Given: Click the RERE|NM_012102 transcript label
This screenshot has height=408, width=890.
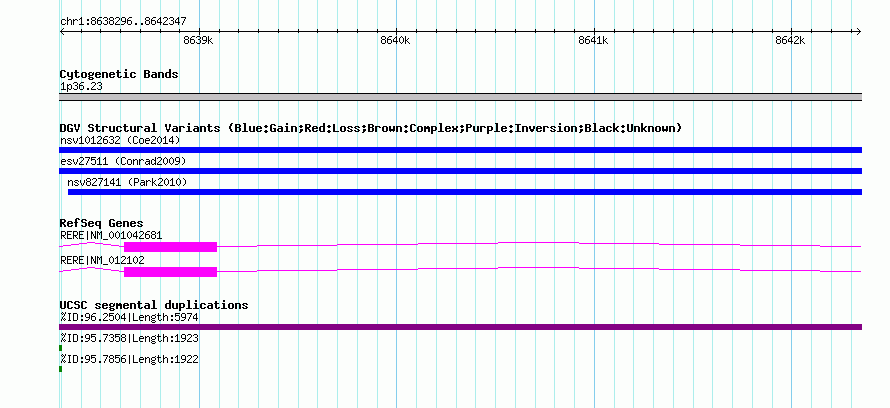Looking at the screenshot, I should coord(102,260).
